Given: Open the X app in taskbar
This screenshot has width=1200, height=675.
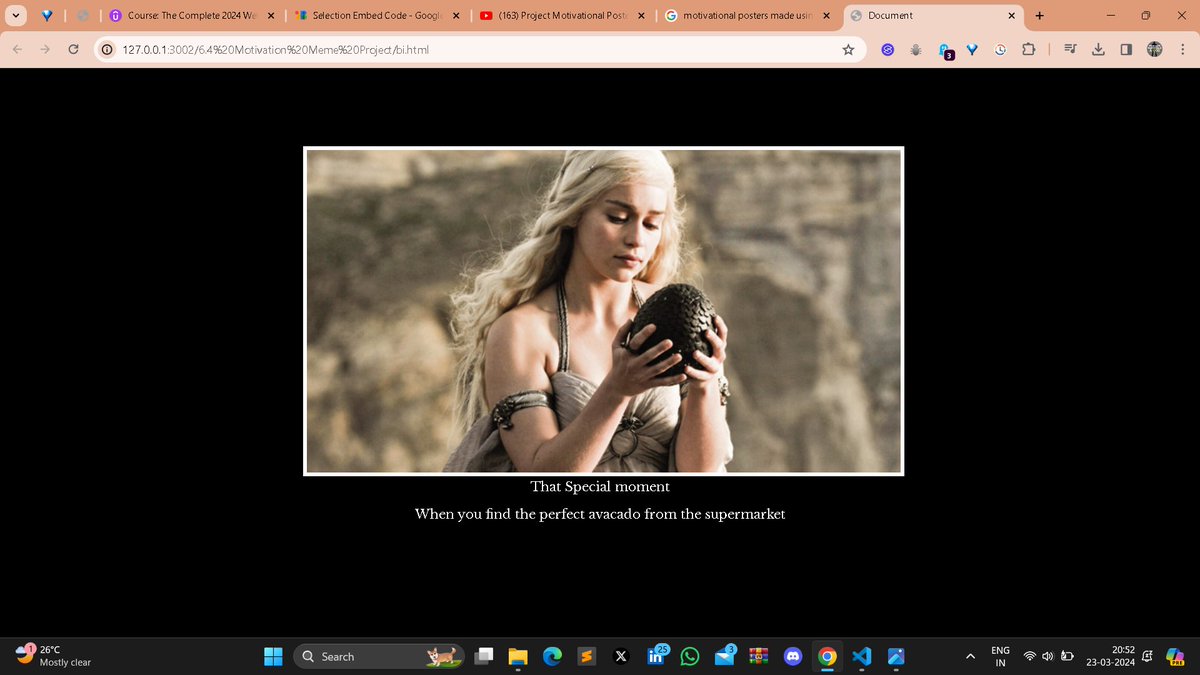Looking at the screenshot, I should (x=621, y=656).
